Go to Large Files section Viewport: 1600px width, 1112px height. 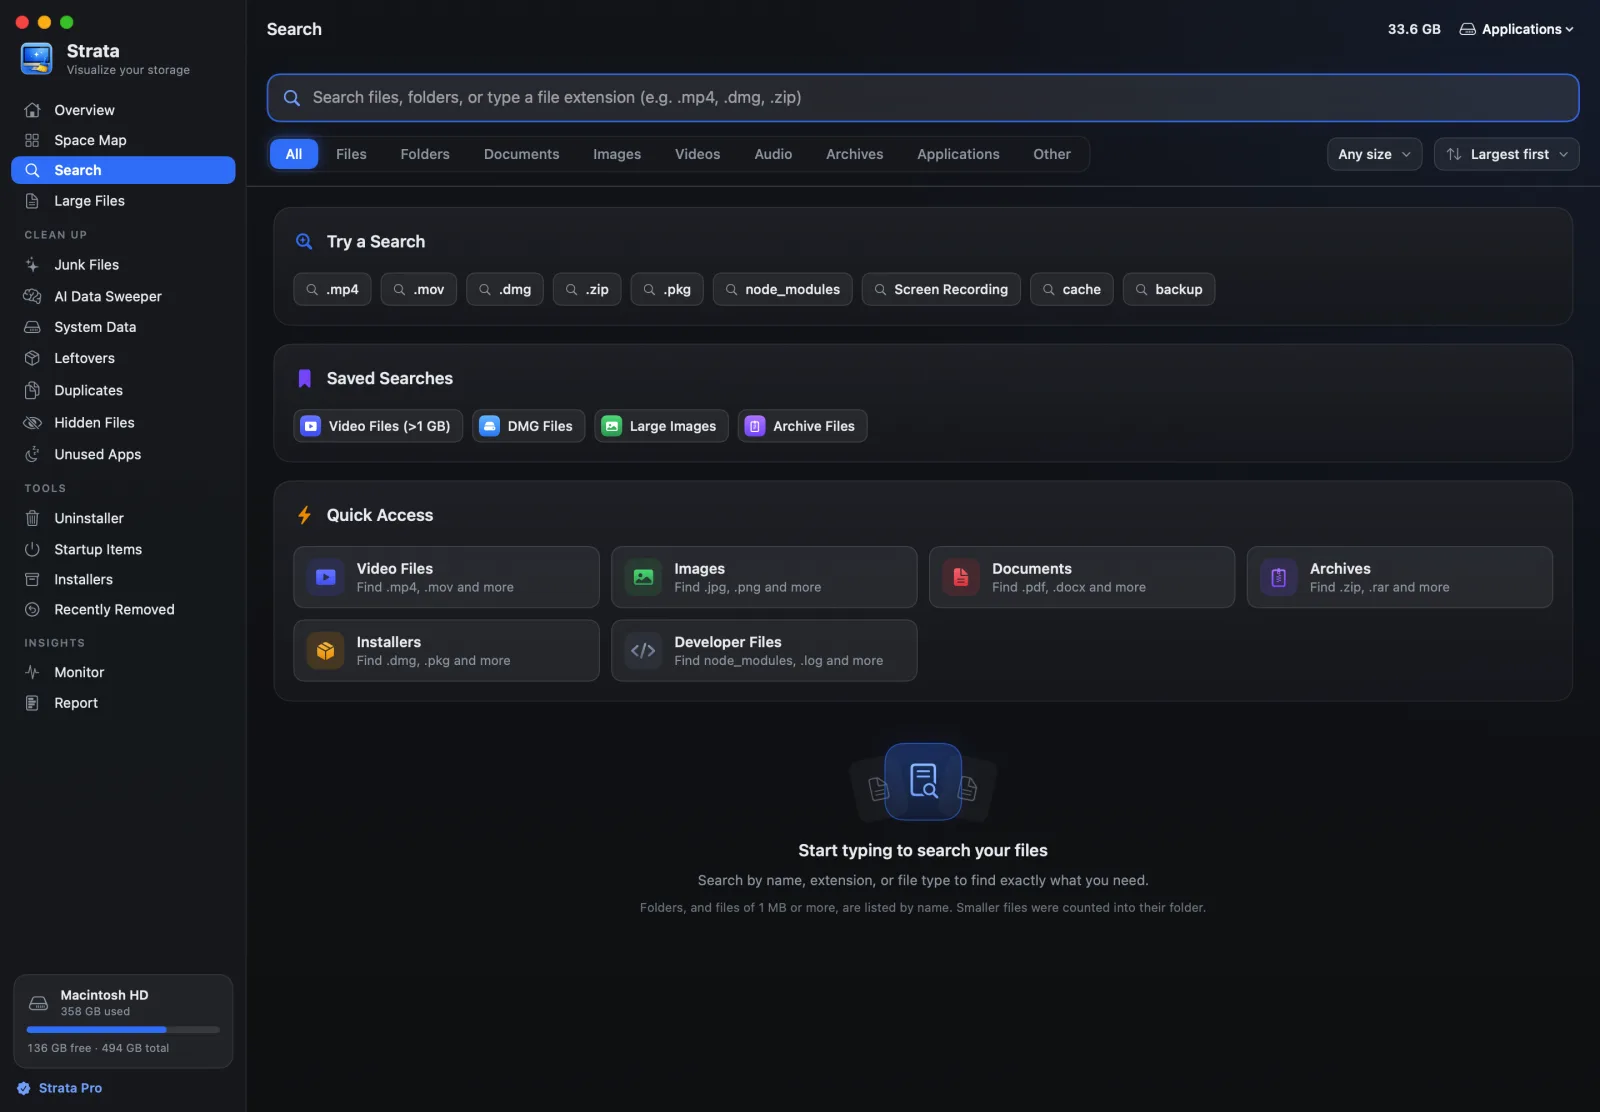click(123, 201)
